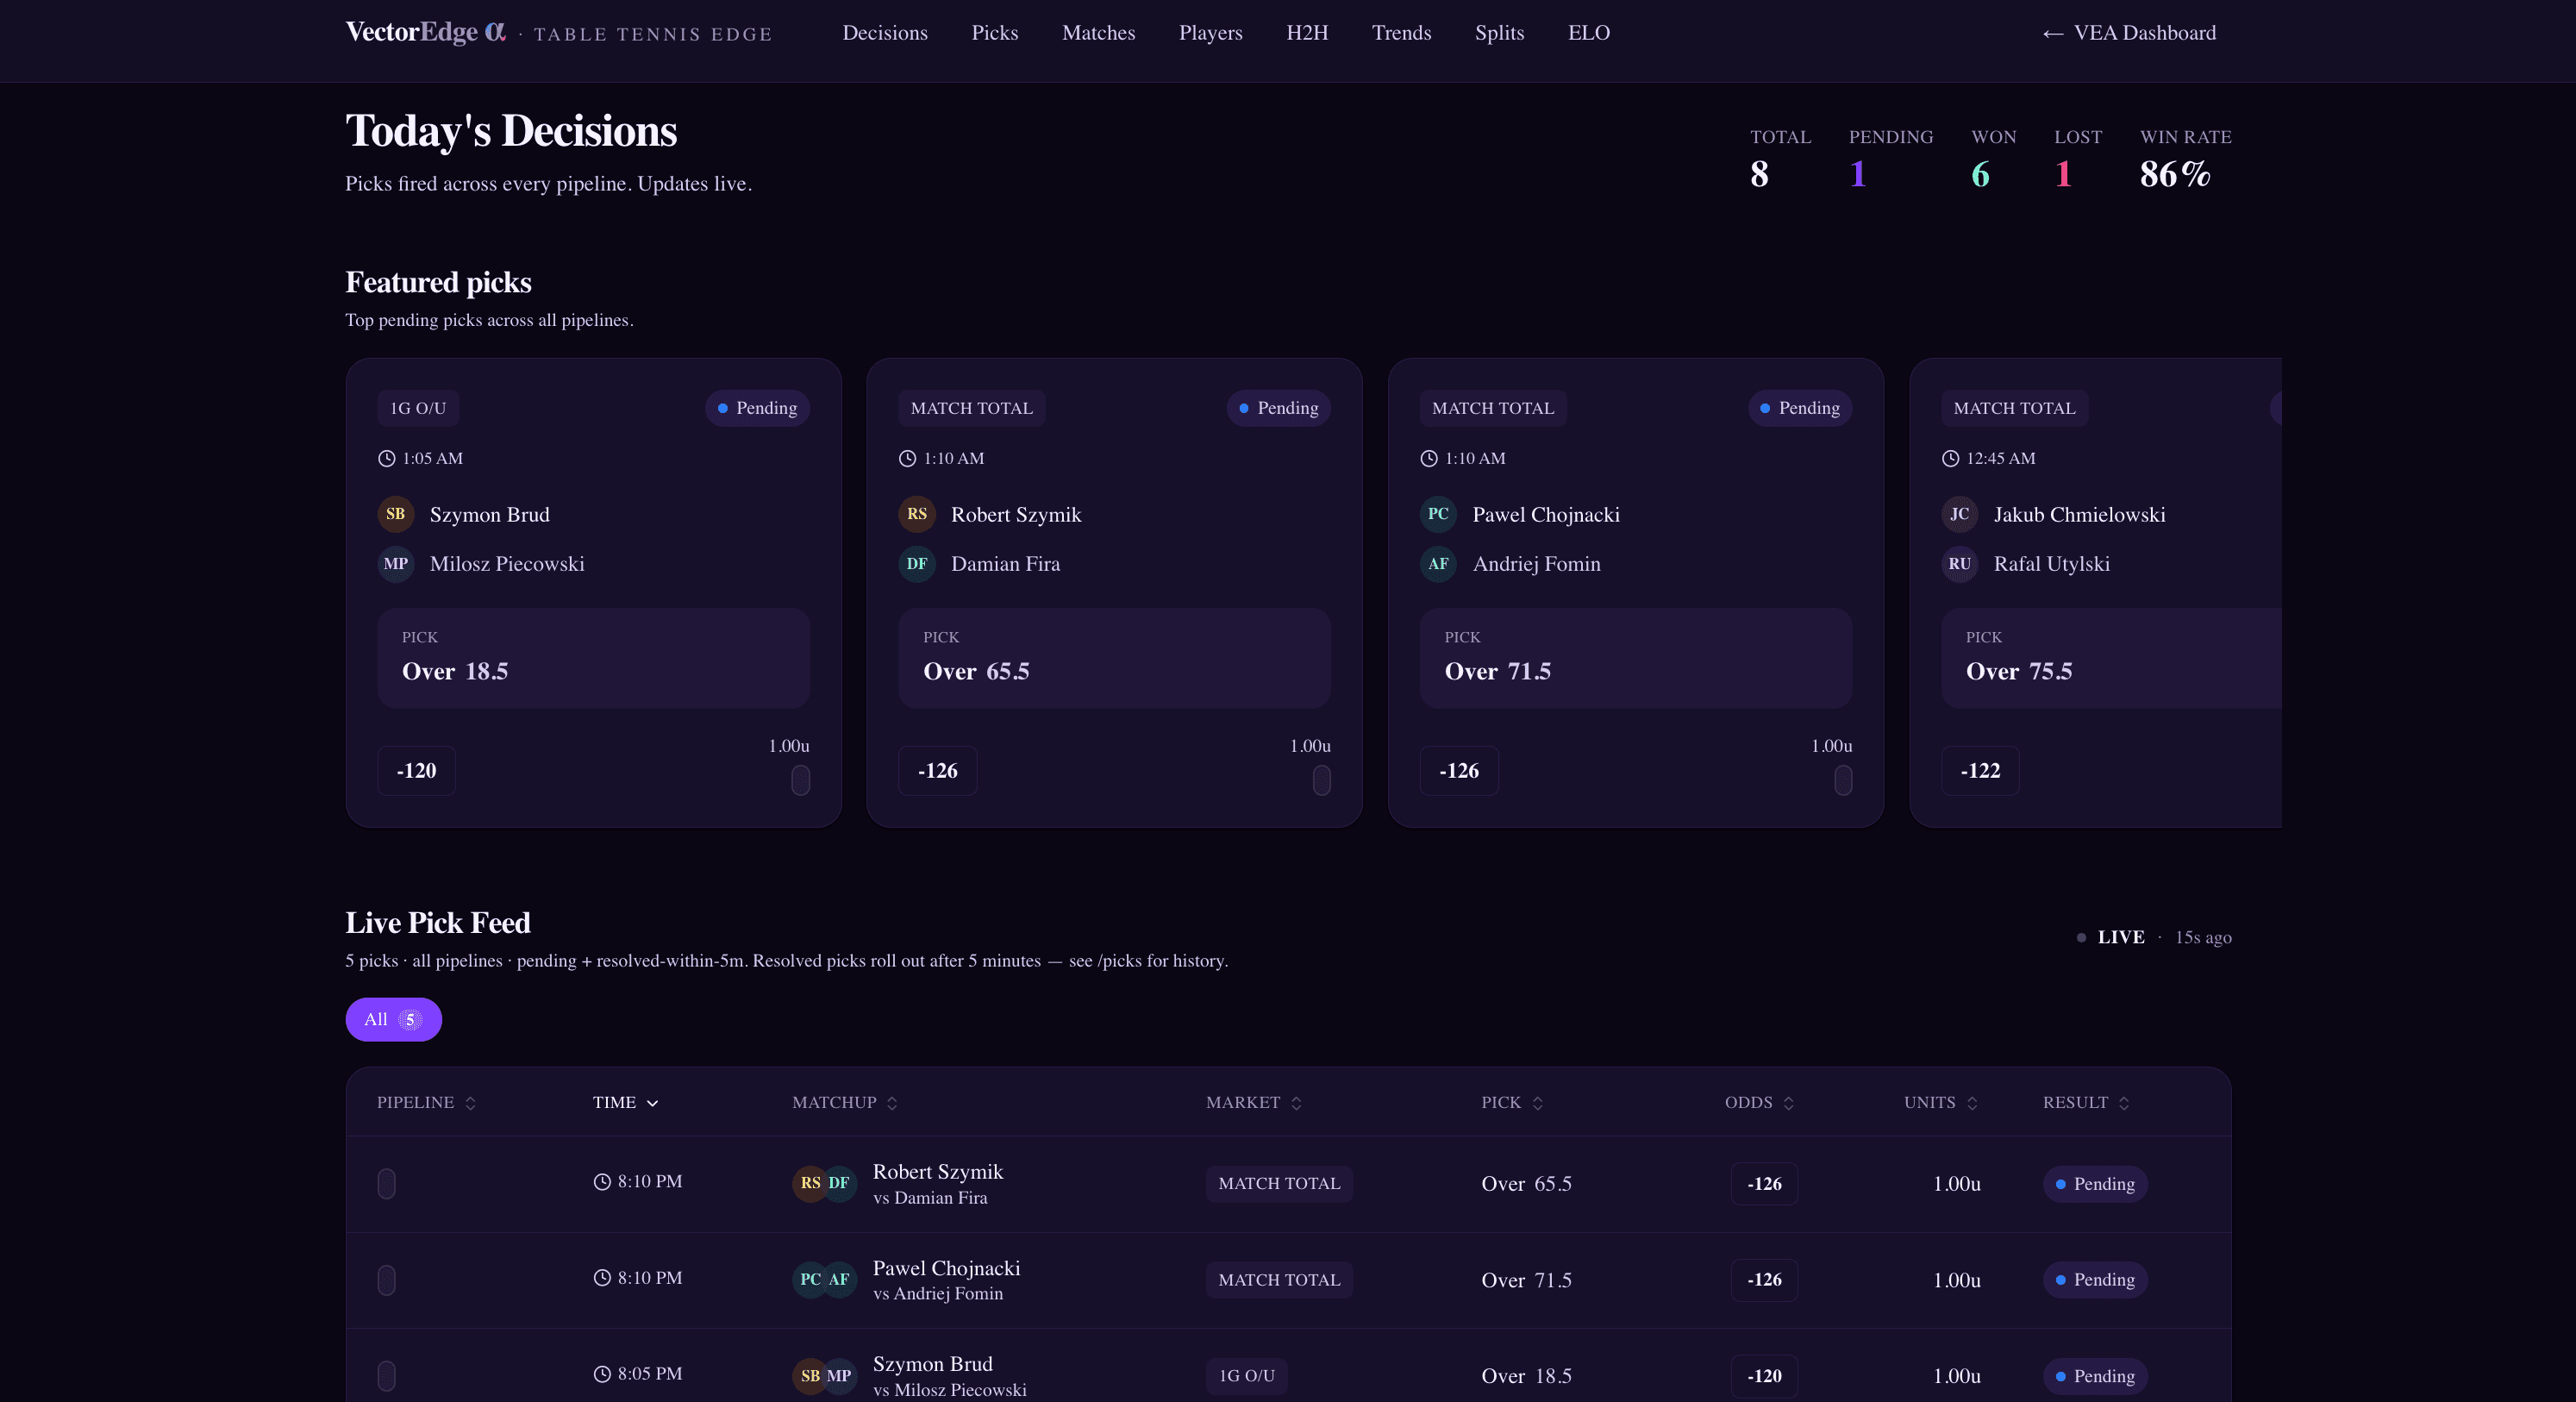Click clock icon on Robert Szymik card
This screenshot has width=2576, height=1402.
coord(907,458)
